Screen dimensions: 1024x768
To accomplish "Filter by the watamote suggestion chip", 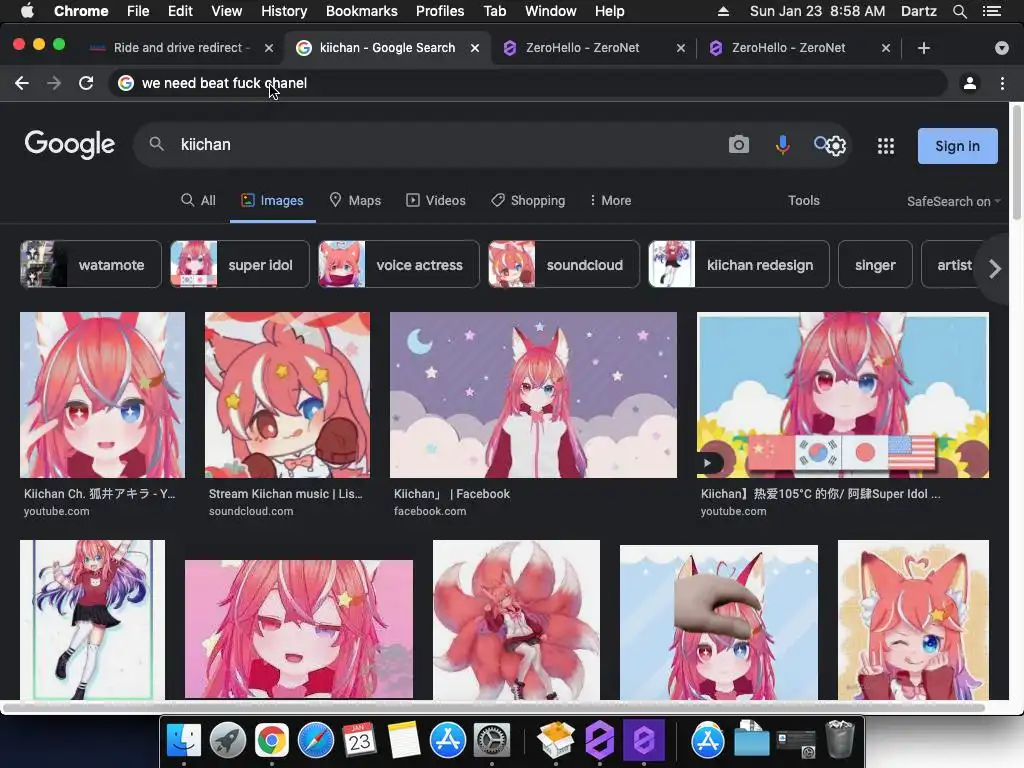I will point(91,264).
